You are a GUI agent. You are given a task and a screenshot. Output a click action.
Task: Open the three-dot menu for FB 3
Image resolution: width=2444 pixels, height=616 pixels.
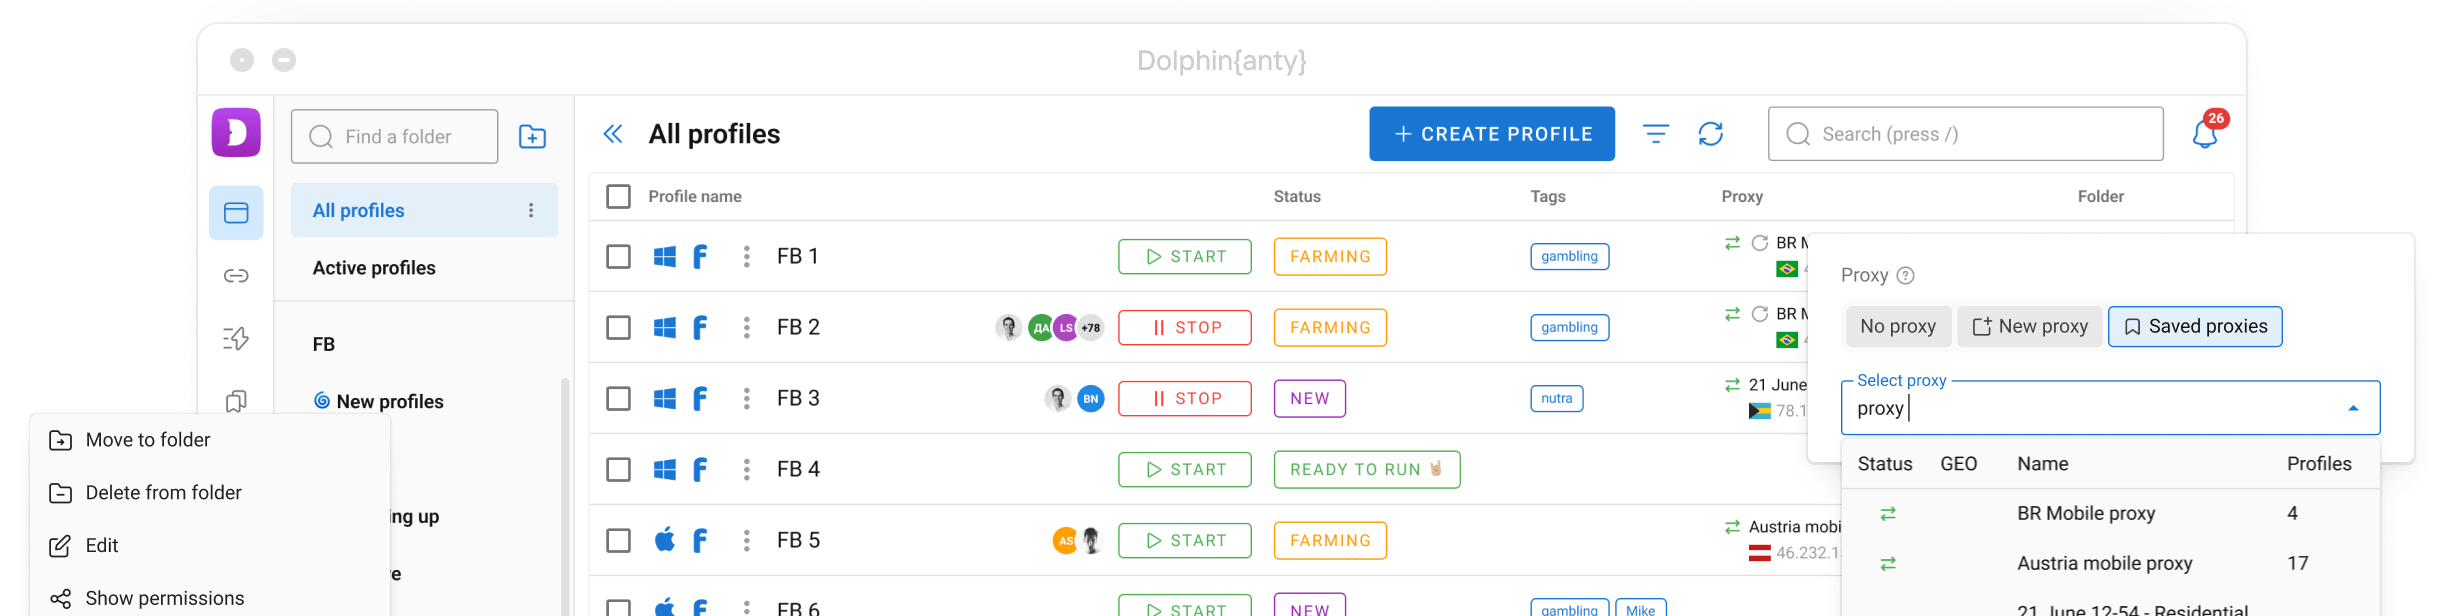tap(746, 399)
